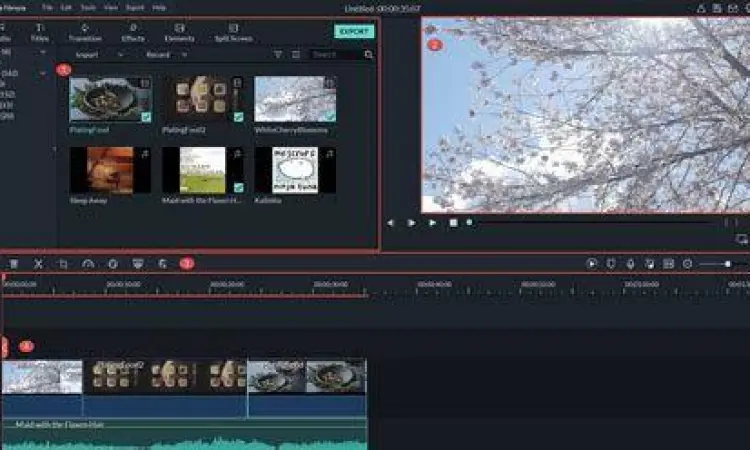Click the Speed gauge icon
The width and height of the screenshot is (750, 450).
[88, 264]
